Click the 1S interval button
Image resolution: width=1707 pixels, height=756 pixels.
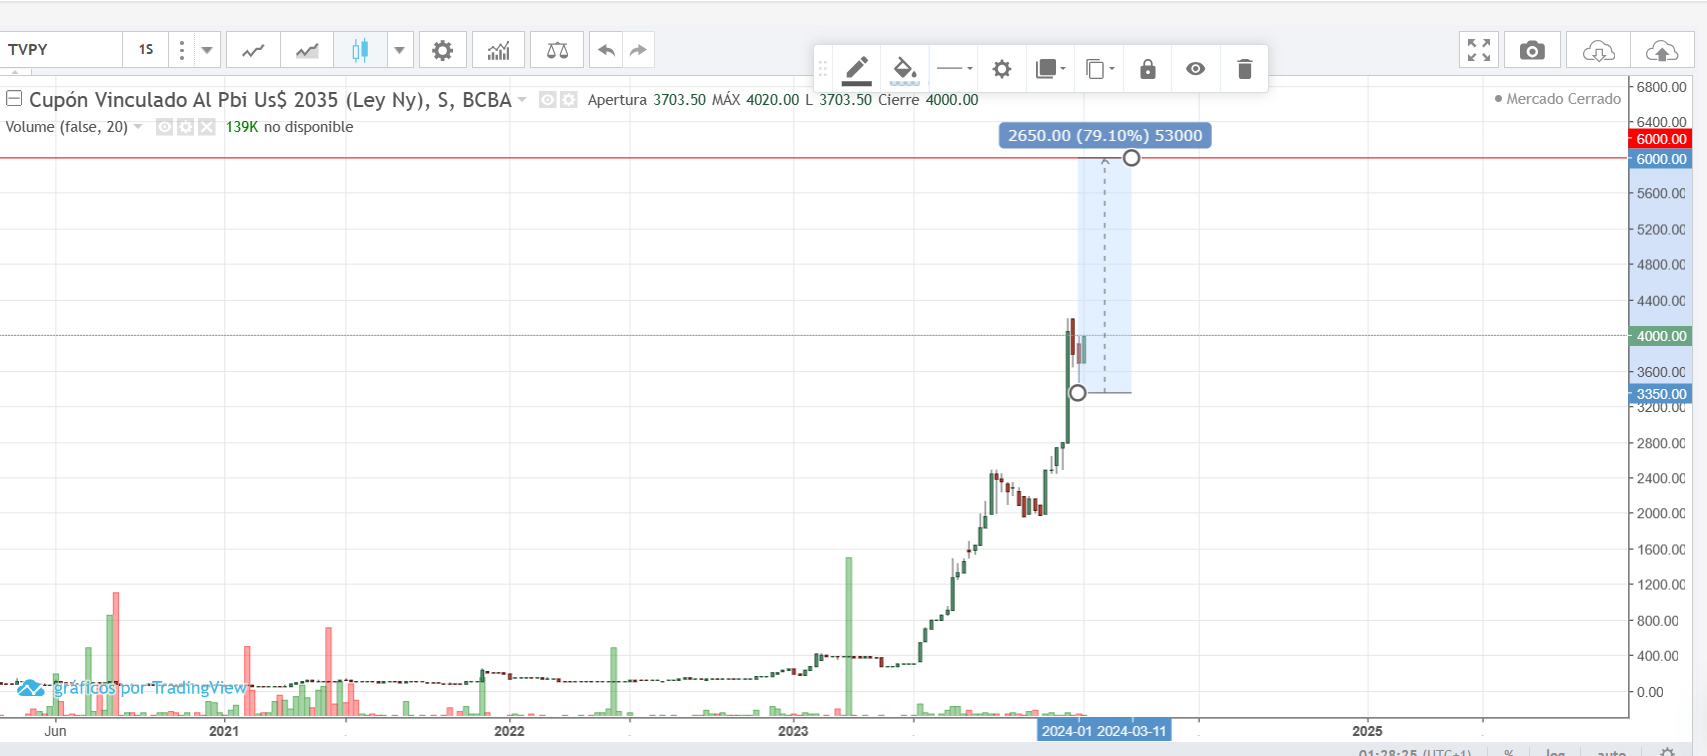coord(146,50)
